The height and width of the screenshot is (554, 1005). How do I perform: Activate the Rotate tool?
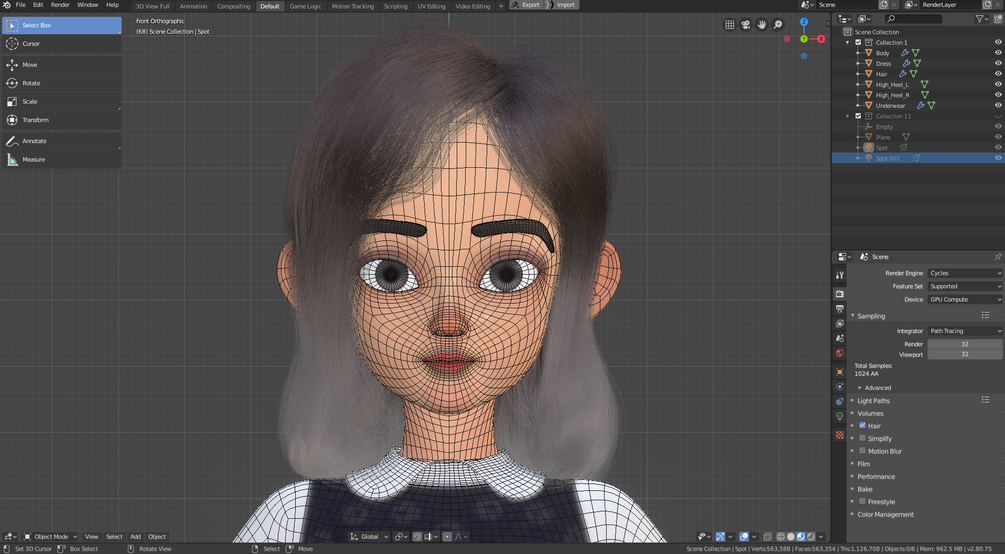click(x=62, y=83)
